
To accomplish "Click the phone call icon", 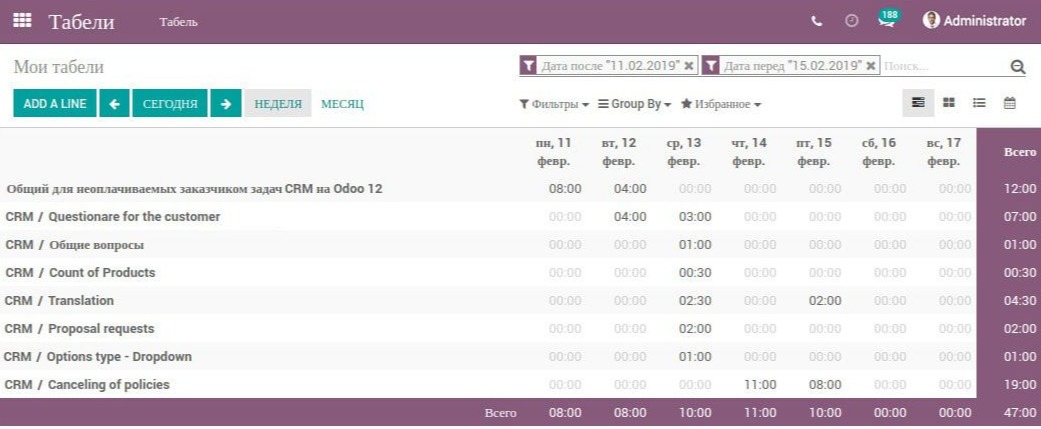I will [817, 21].
